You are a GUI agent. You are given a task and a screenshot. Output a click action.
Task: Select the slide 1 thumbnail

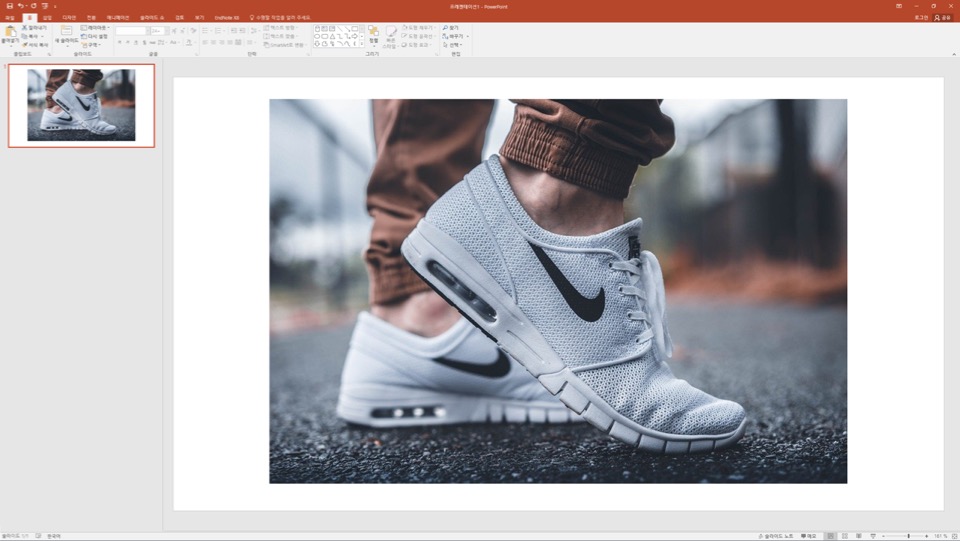click(81, 105)
